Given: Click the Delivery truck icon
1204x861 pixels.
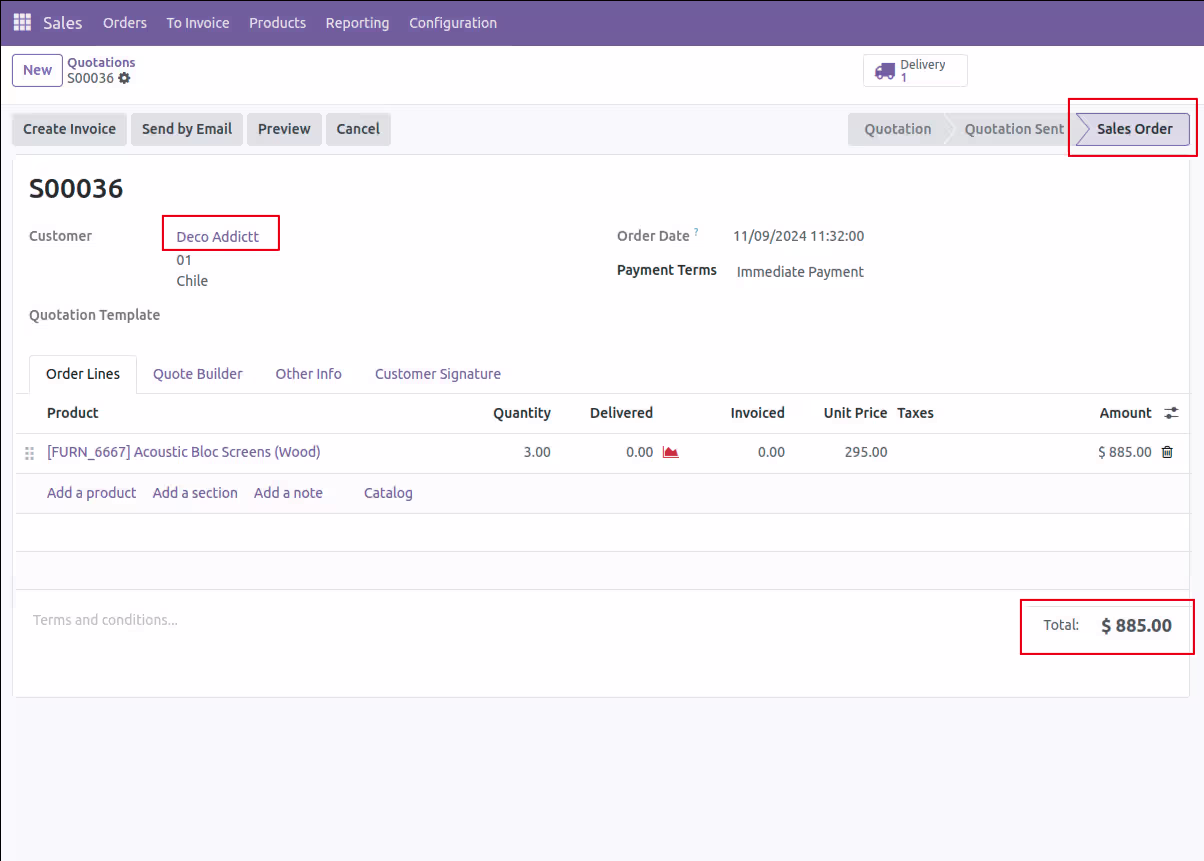Looking at the screenshot, I should 884,71.
